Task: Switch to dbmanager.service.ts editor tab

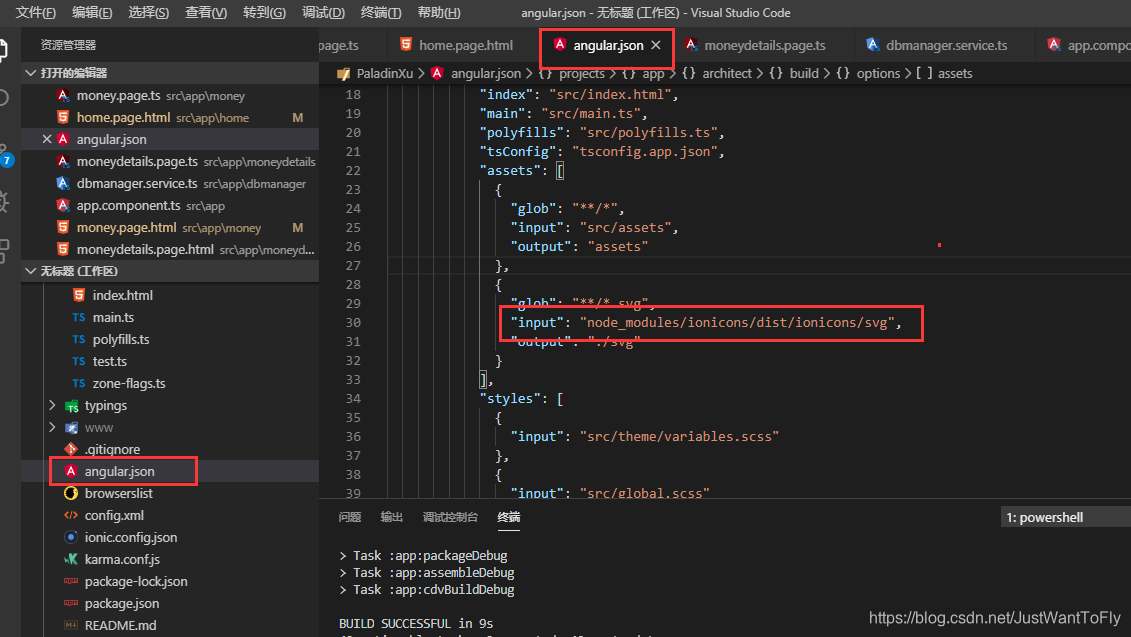Action: (944, 45)
